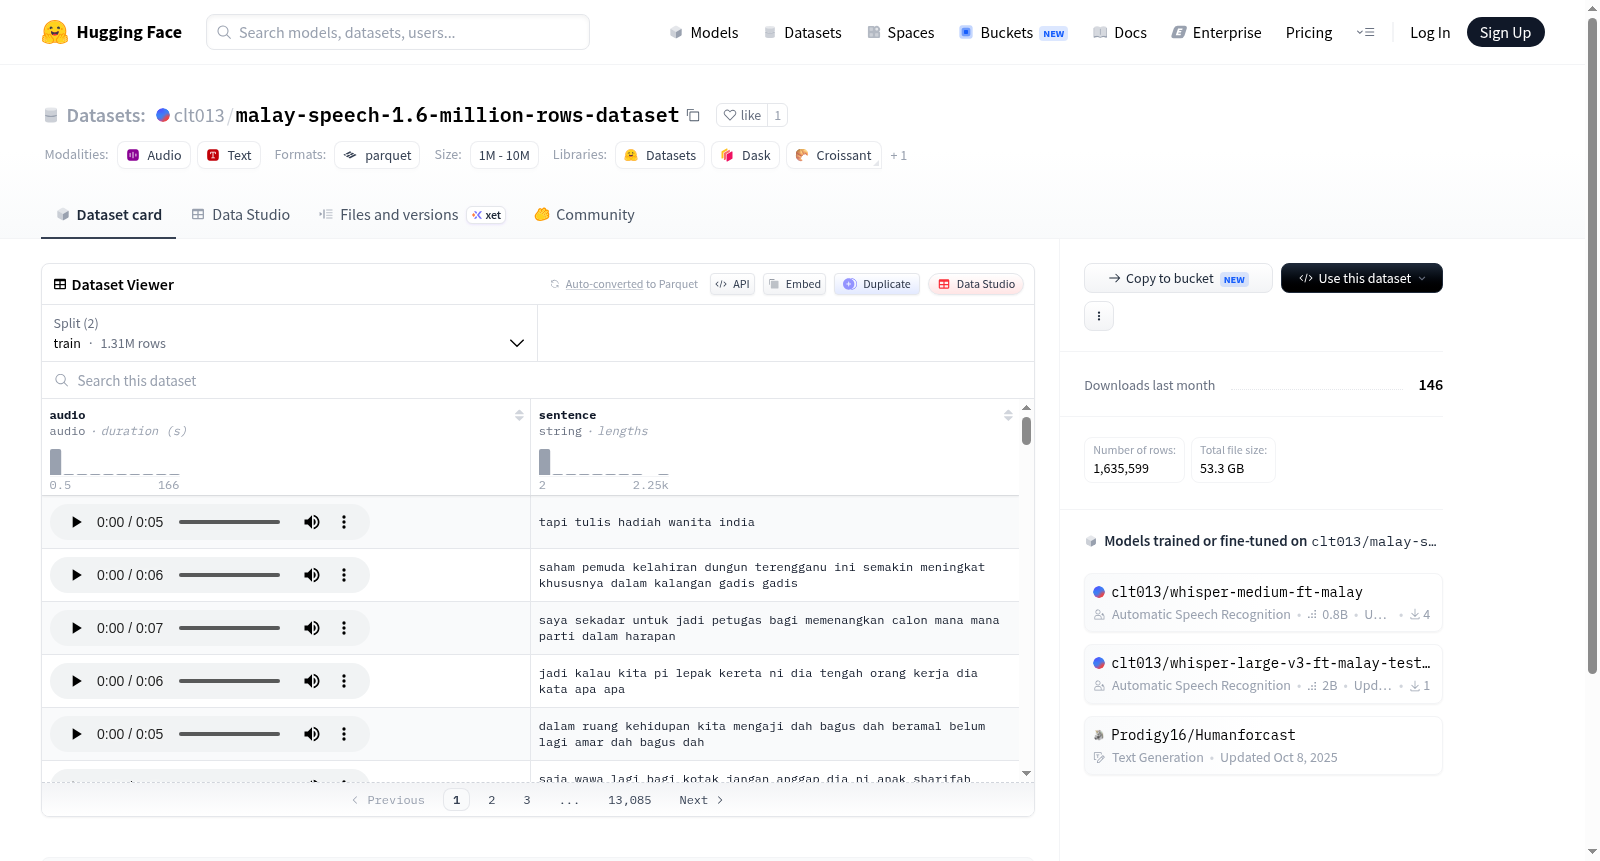Switch to the Data Studio tab
Viewport: 1600px width, 861px height.
[x=241, y=215]
